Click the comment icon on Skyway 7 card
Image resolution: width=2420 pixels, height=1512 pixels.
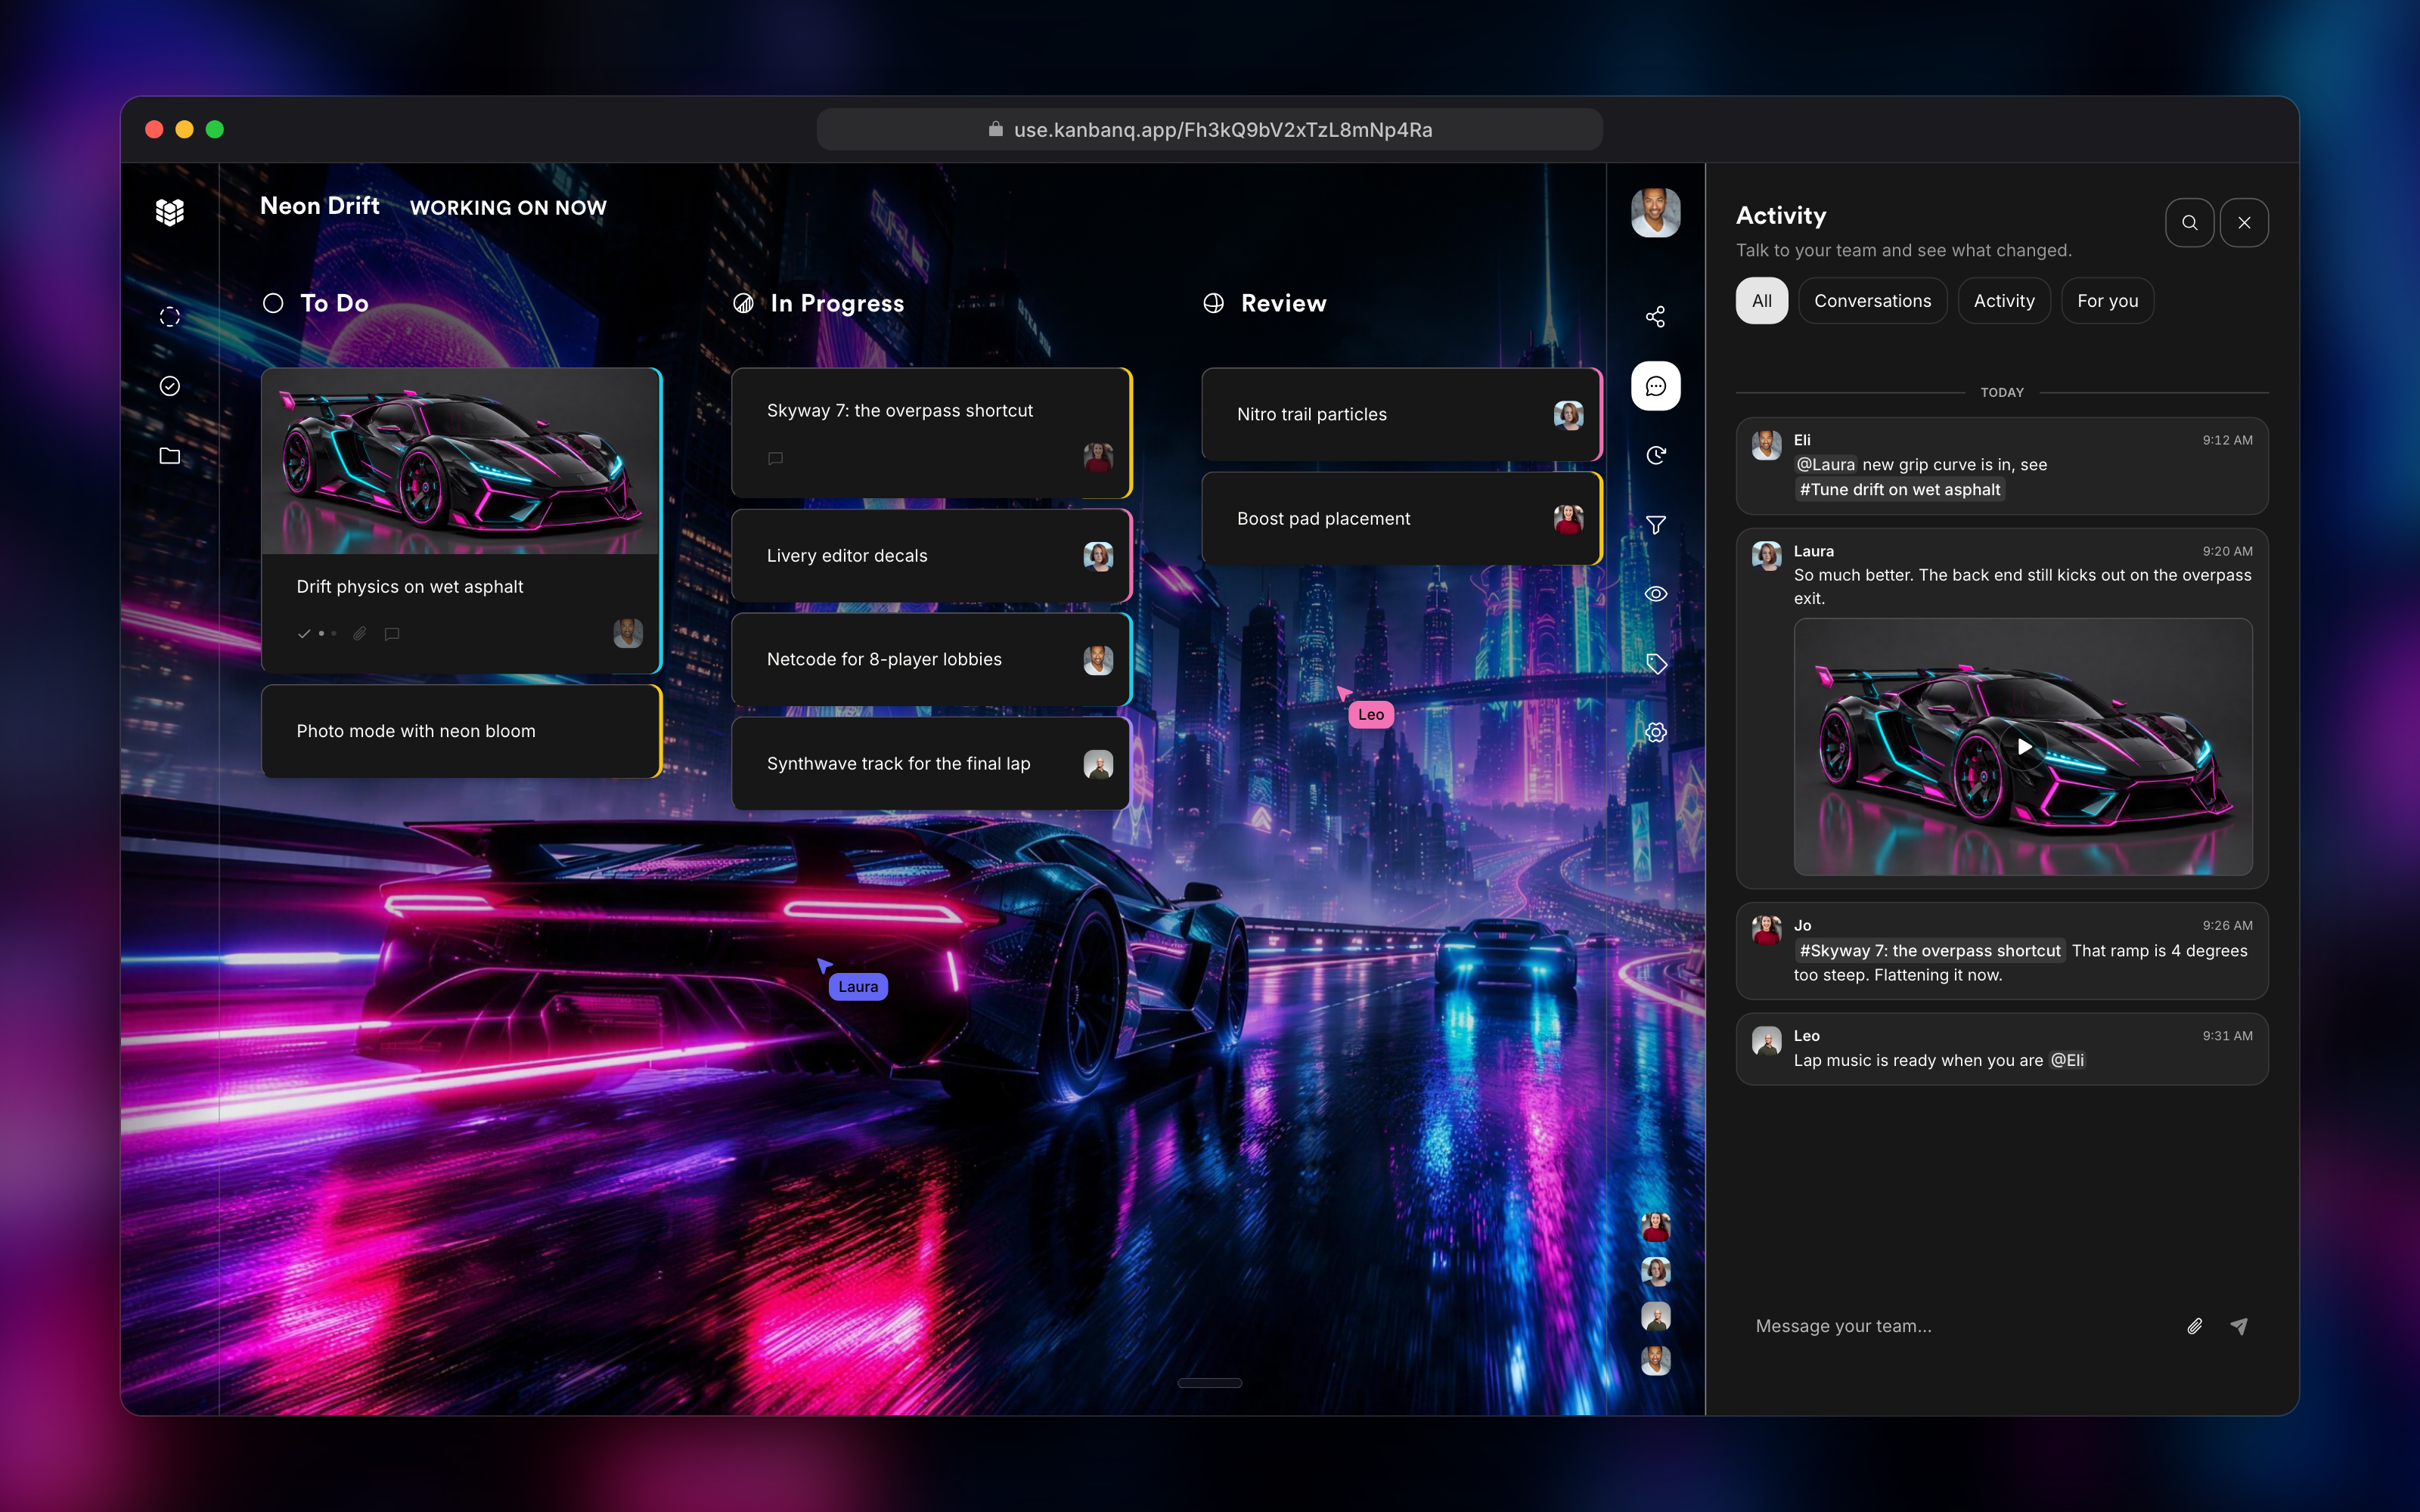pos(775,459)
